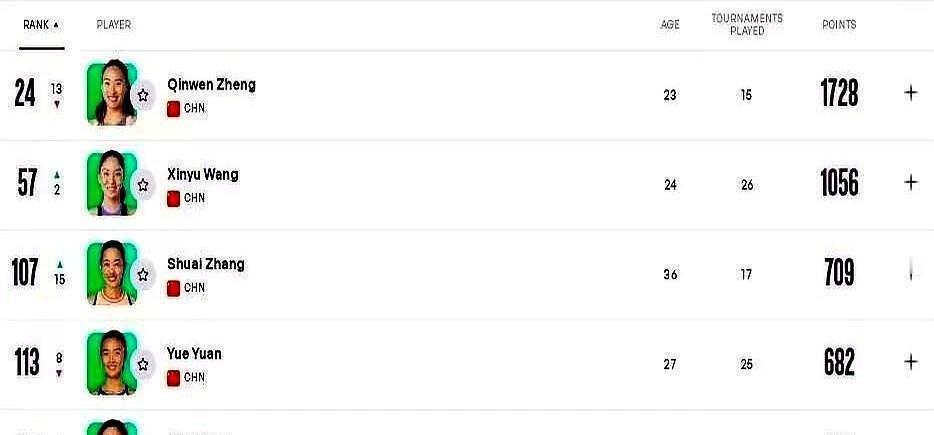Open Xinyu Wang's player name link

tap(202, 174)
